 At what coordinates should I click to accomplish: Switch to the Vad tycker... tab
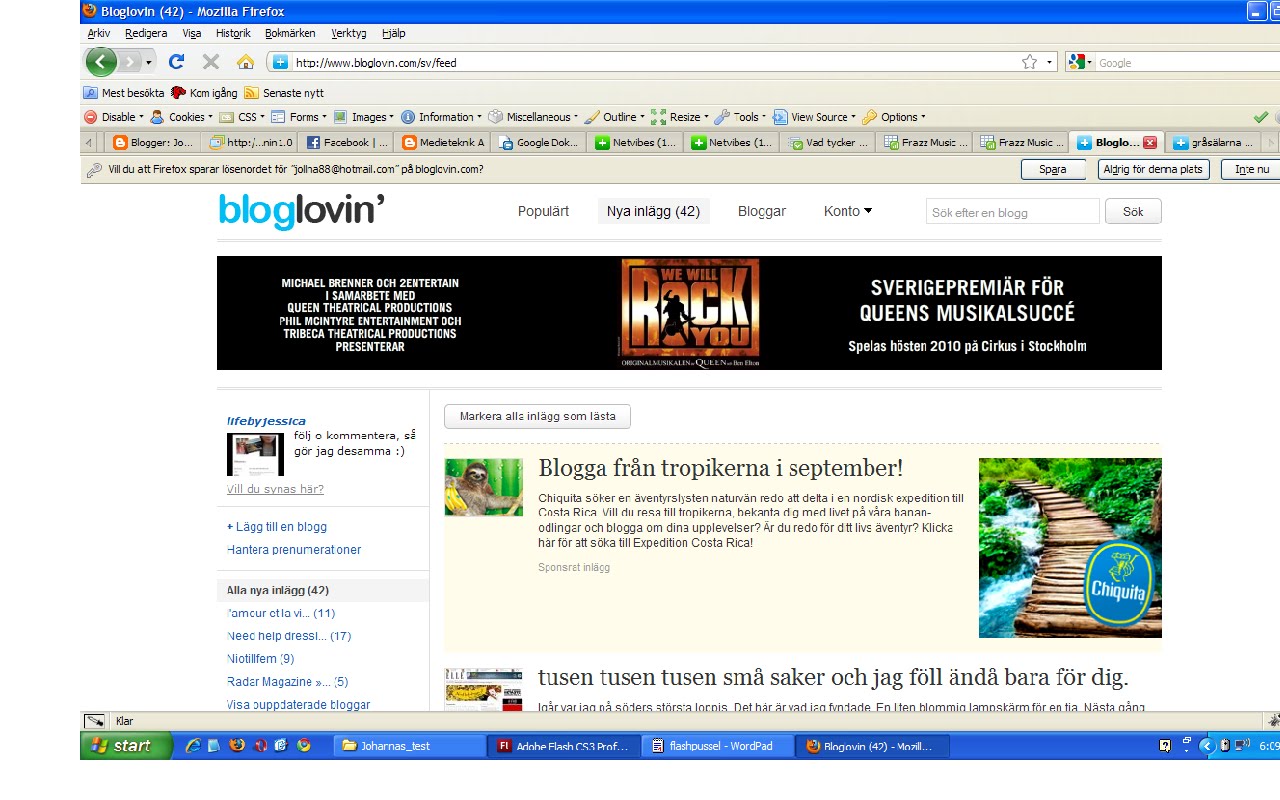click(x=828, y=143)
